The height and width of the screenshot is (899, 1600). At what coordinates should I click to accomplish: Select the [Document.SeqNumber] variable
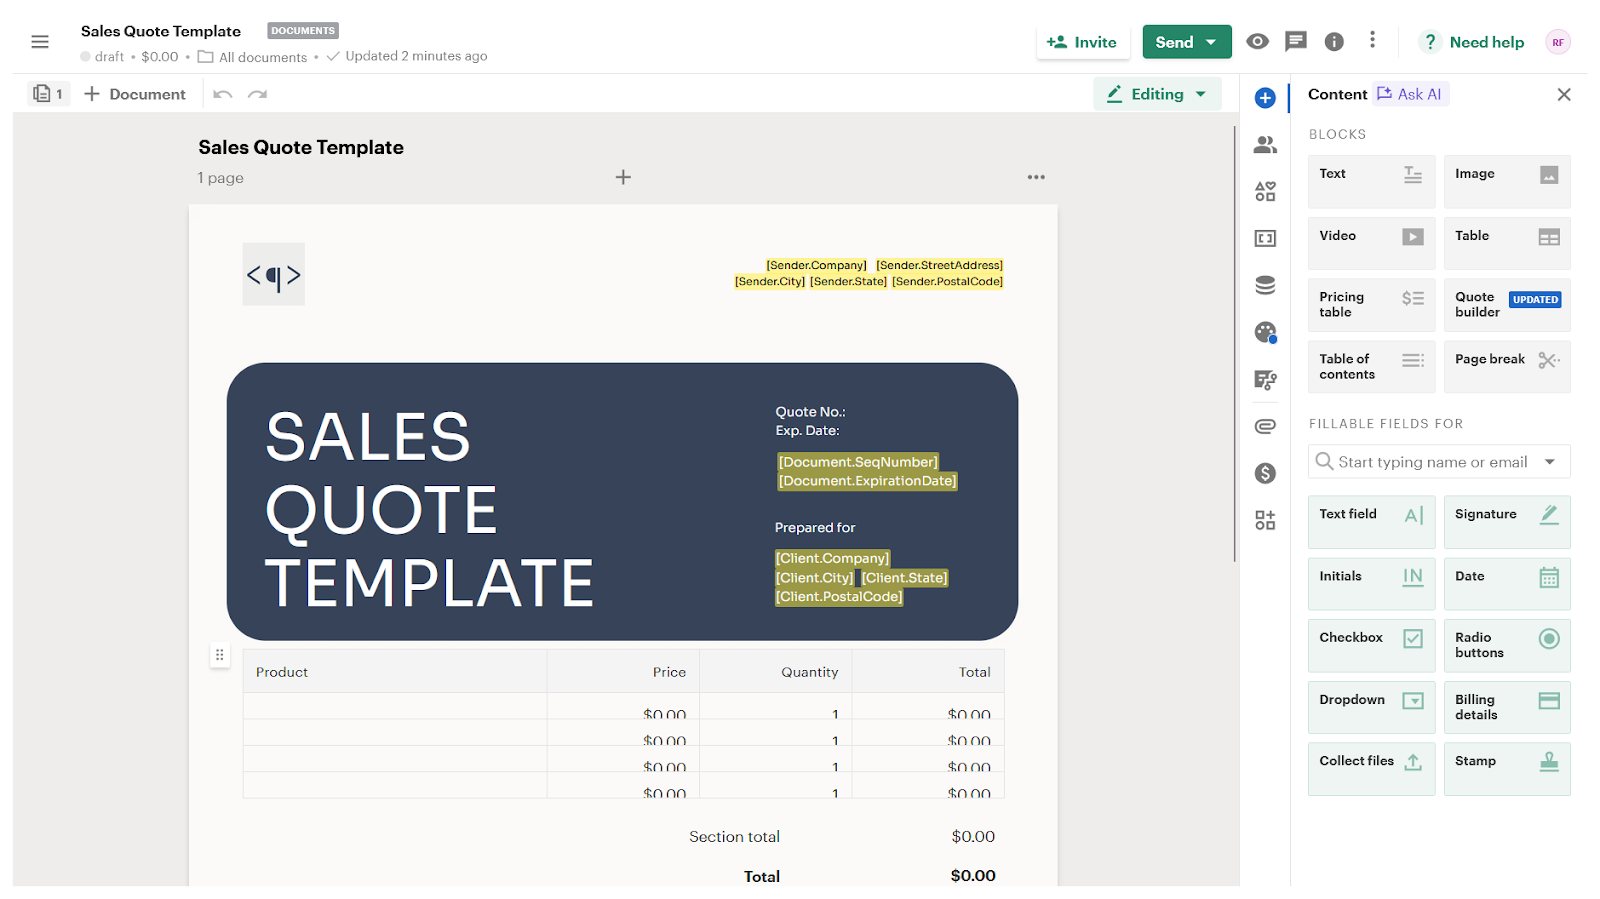coord(858,462)
